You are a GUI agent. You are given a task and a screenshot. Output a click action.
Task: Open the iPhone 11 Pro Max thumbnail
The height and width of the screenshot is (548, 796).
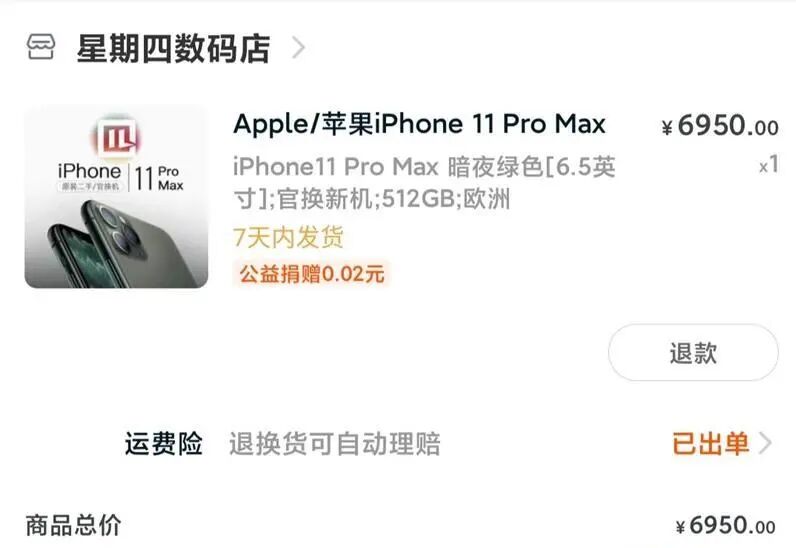coord(116,197)
